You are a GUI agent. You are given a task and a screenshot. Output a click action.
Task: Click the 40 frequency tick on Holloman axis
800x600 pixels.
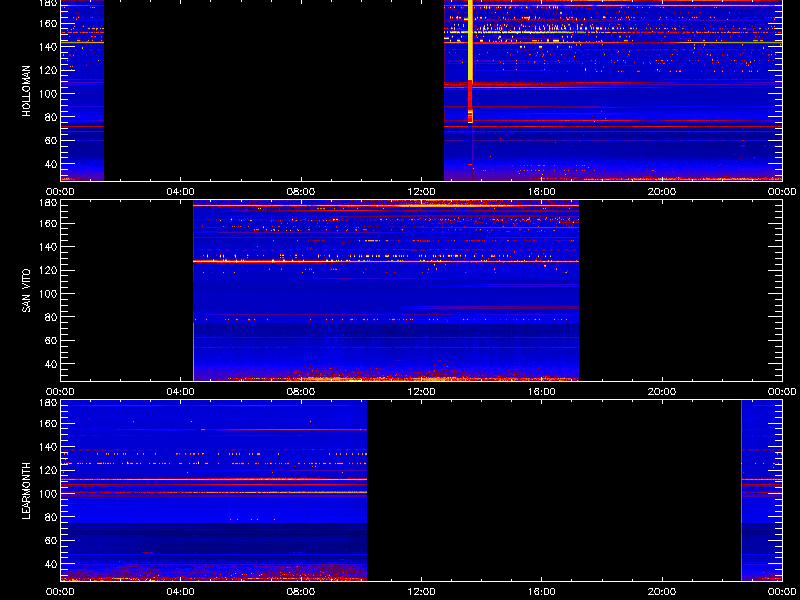coord(51,164)
